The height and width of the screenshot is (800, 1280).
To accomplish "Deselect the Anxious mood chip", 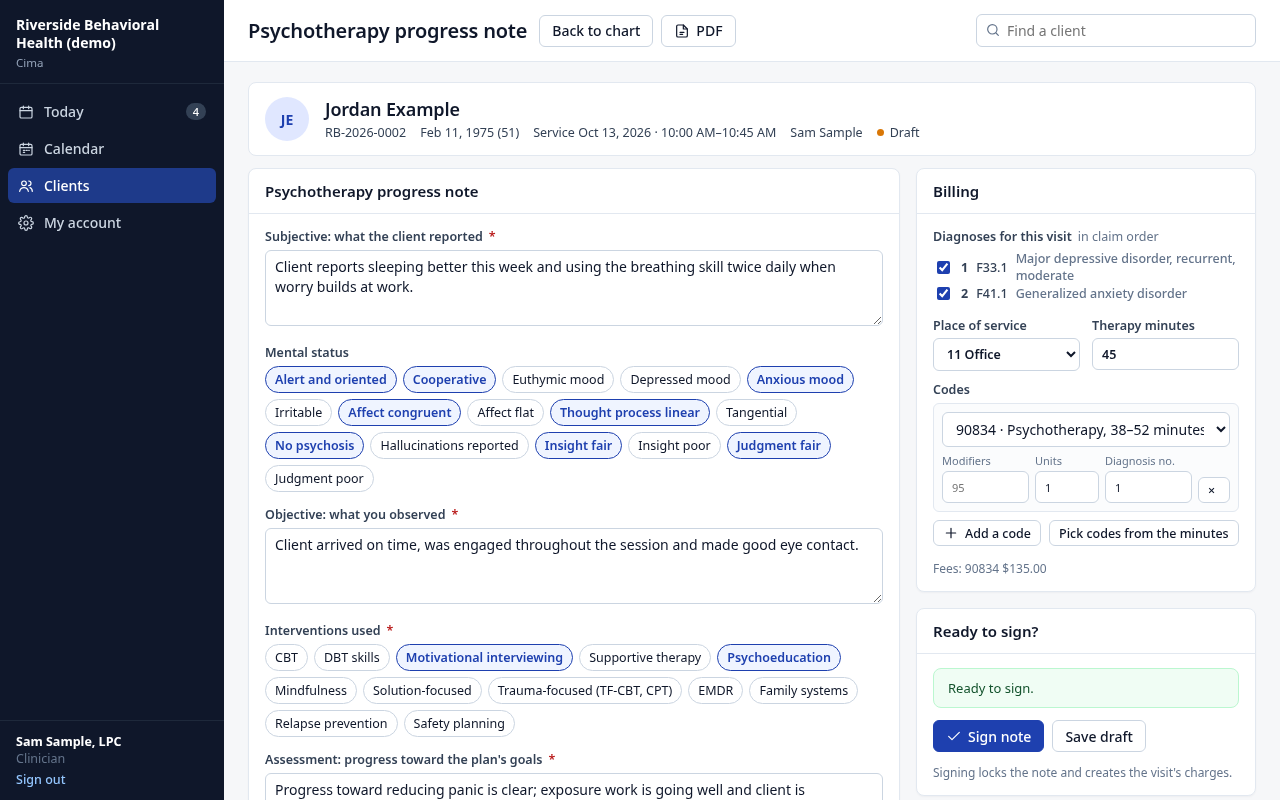I will pyautogui.click(x=800, y=380).
